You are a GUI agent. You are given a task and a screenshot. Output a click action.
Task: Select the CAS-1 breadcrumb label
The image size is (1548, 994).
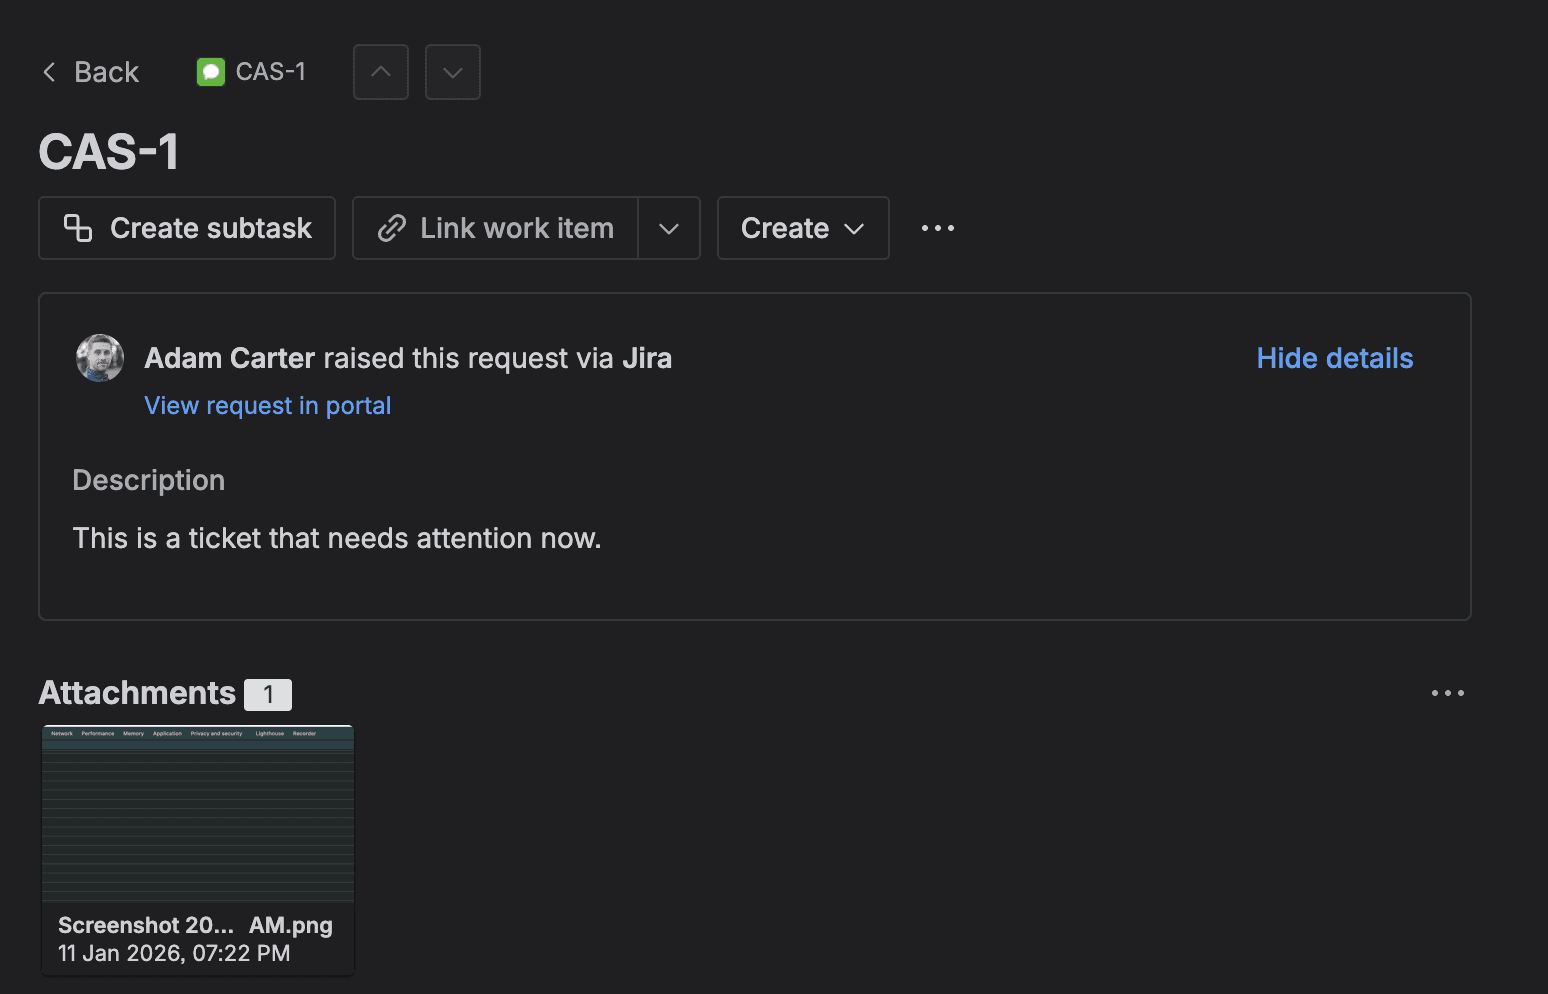270,71
